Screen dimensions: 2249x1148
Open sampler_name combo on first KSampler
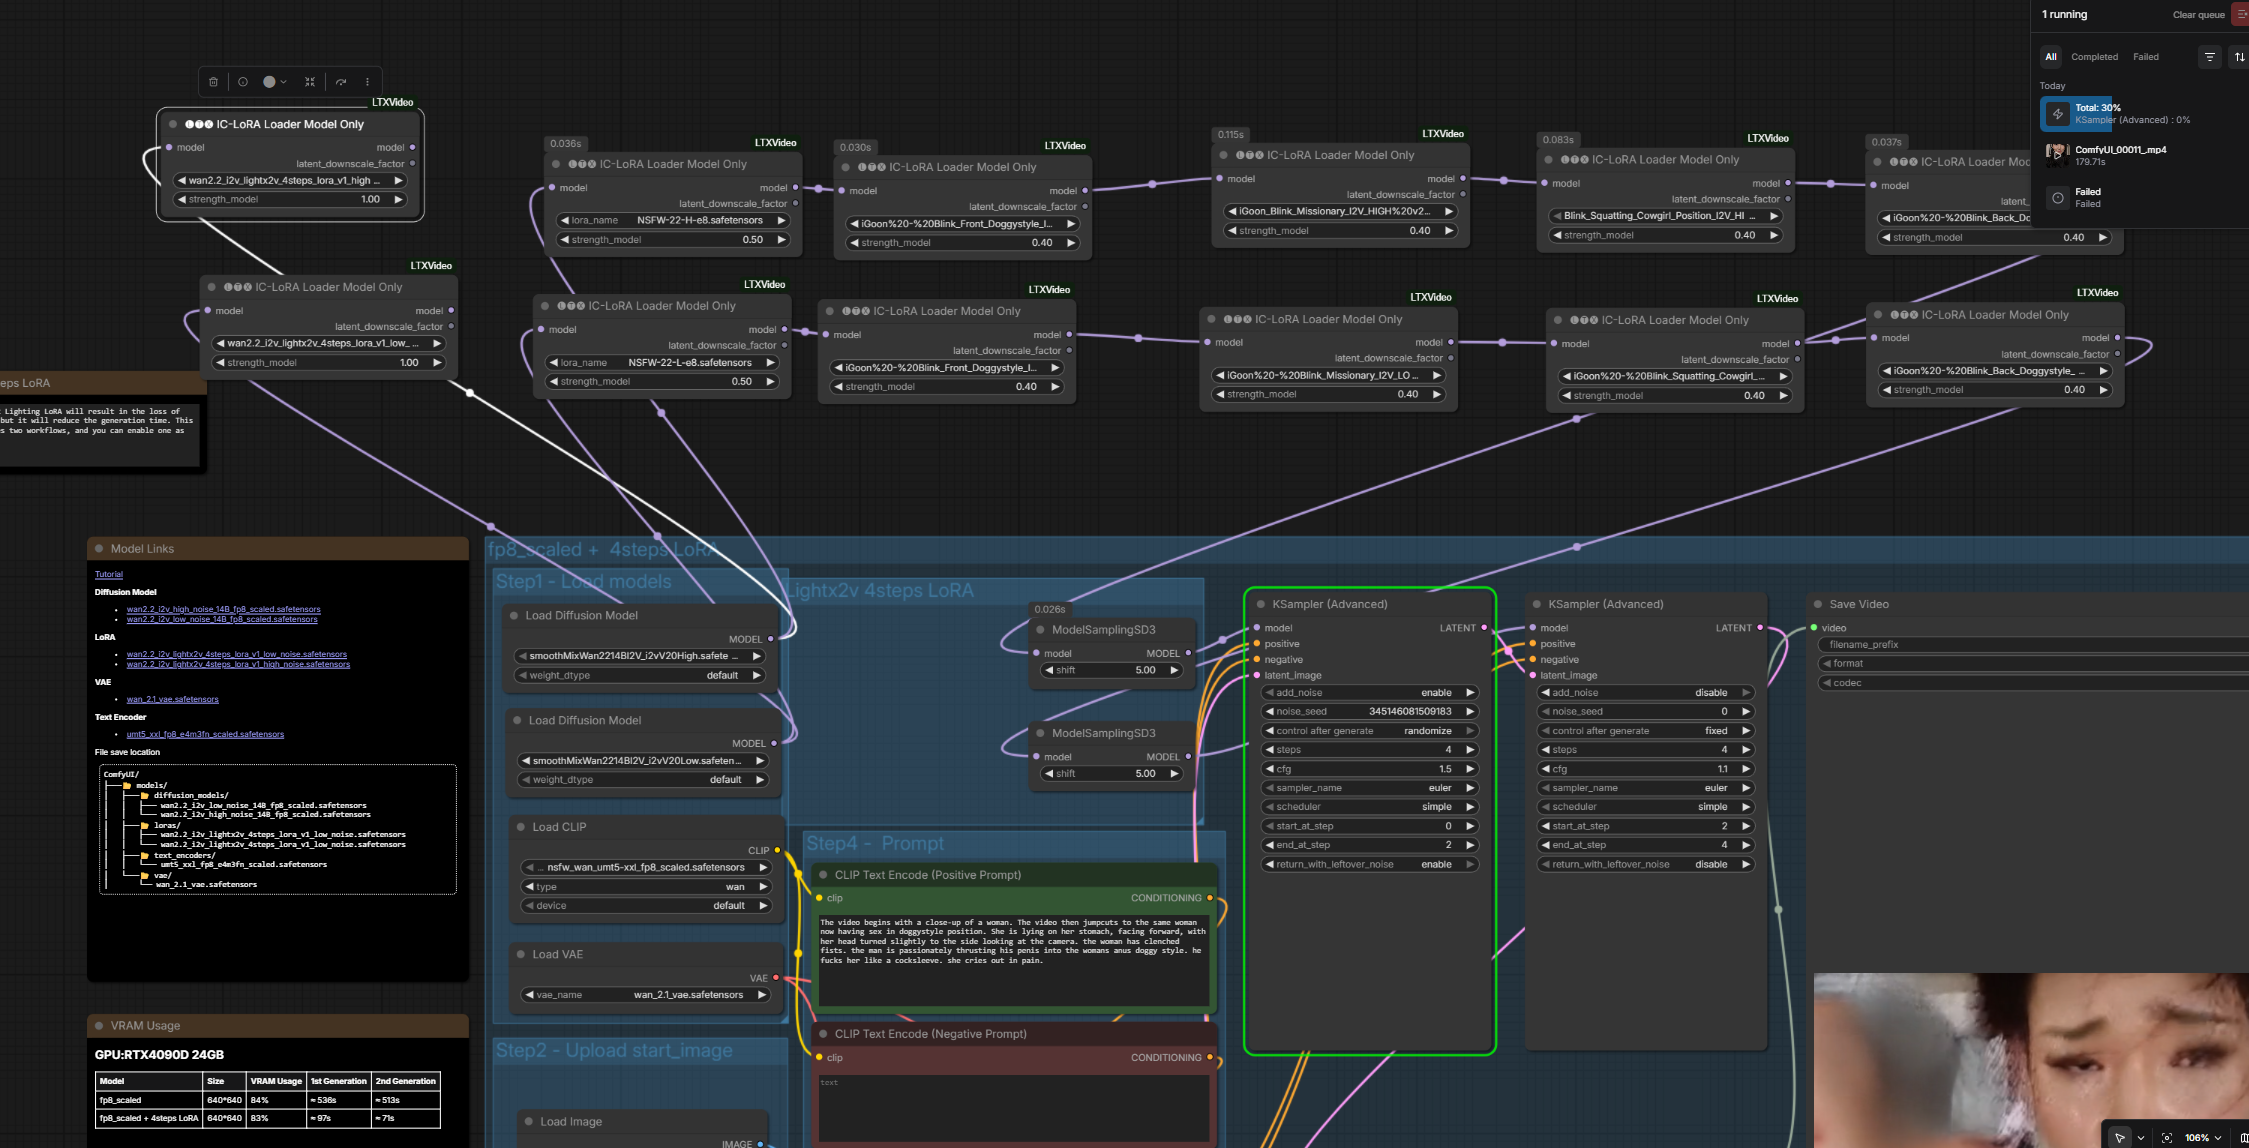(x=1368, y=788)
